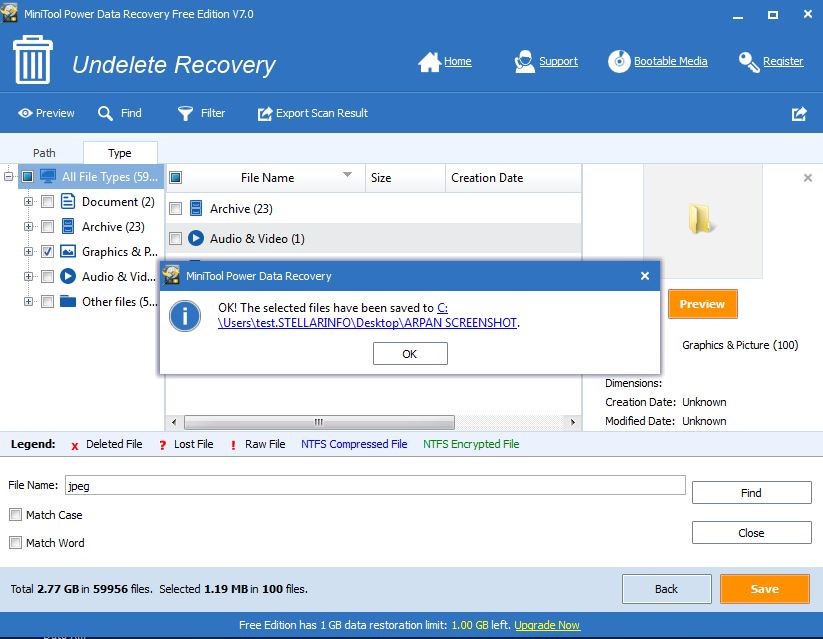Click the Graphics & Picture tree icon
Viewport: 823px width, 639px height.
[x=68, y=252]
